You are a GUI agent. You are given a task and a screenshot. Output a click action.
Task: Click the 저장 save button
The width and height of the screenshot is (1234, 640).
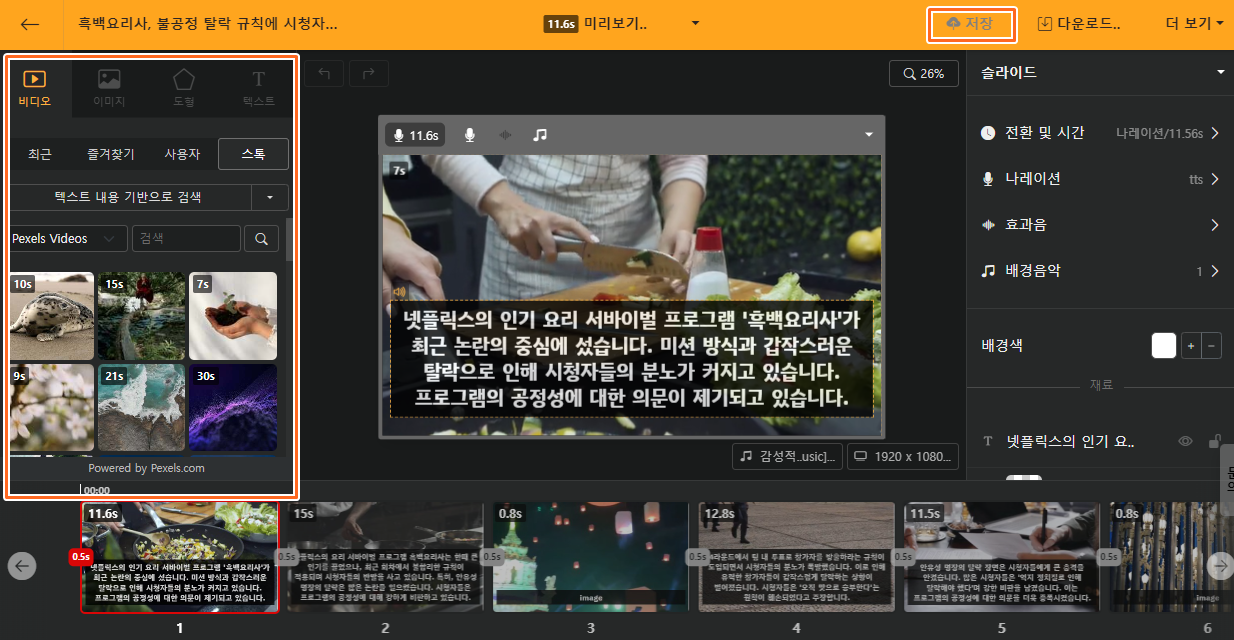(973, 24)
